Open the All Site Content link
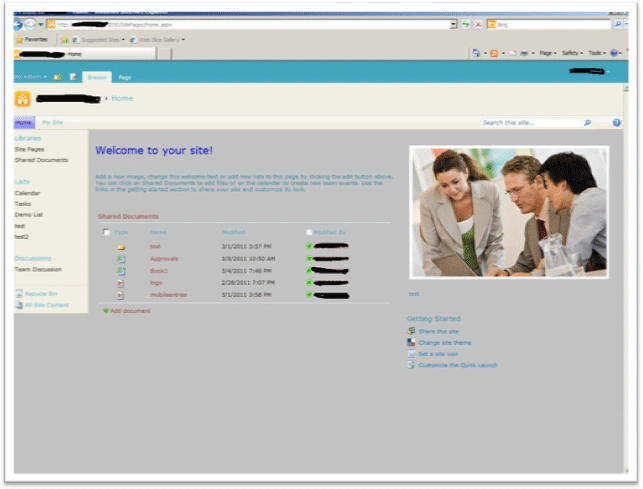The width and height of the screenshot is (643, 489). point(47,305)
